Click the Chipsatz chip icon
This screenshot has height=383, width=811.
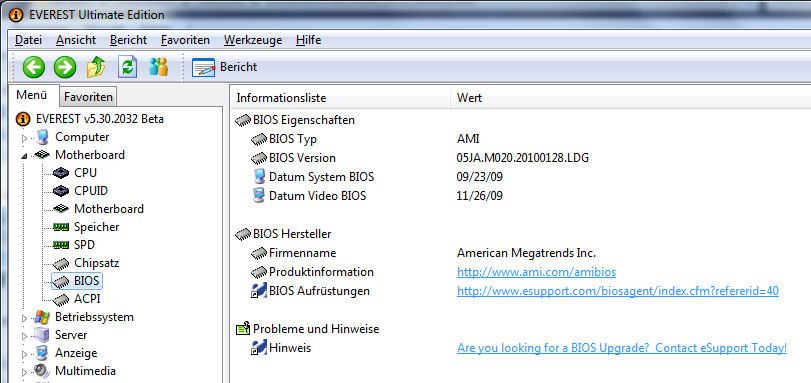tap(61, 263)
